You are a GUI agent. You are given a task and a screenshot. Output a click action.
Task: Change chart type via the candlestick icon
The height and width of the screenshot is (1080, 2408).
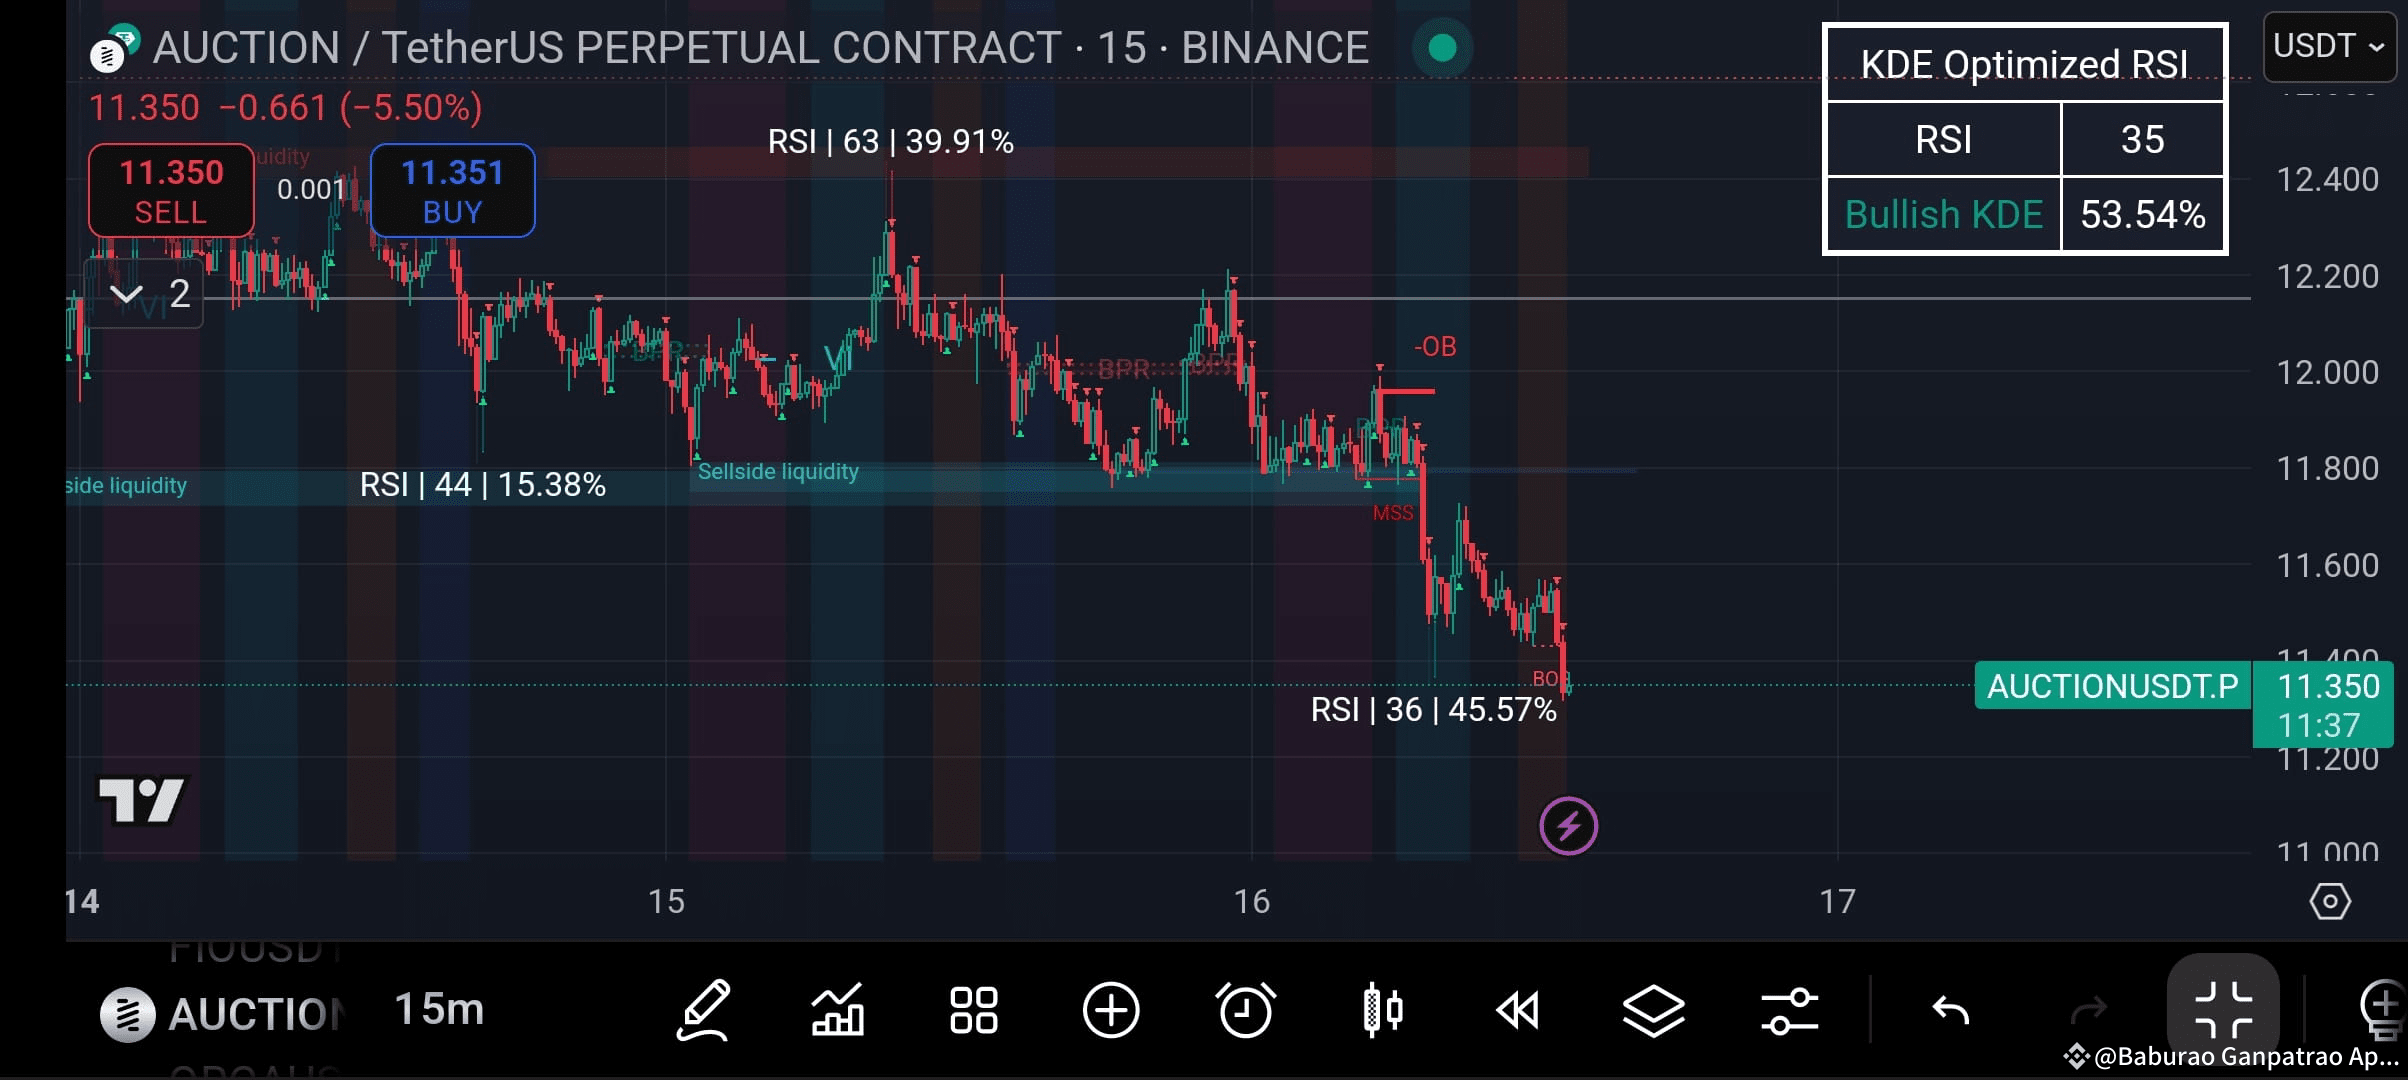1384,1010
